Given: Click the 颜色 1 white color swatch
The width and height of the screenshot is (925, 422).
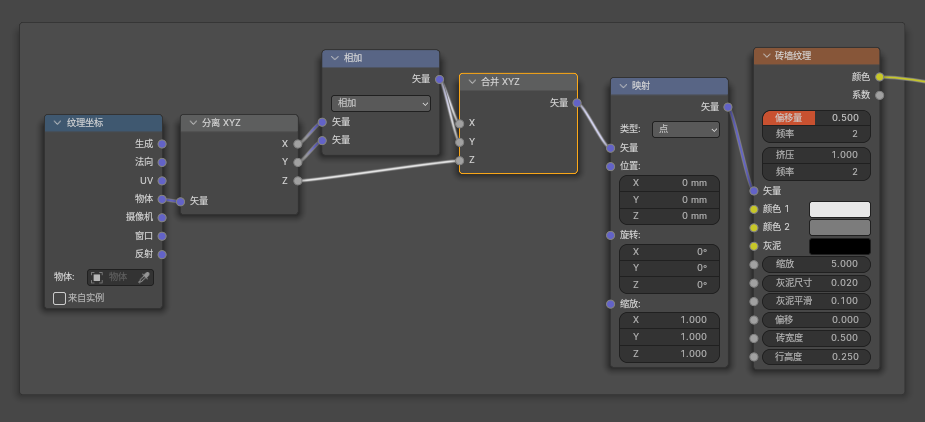Looking at the screenshot, I should [x=839, y=209].
